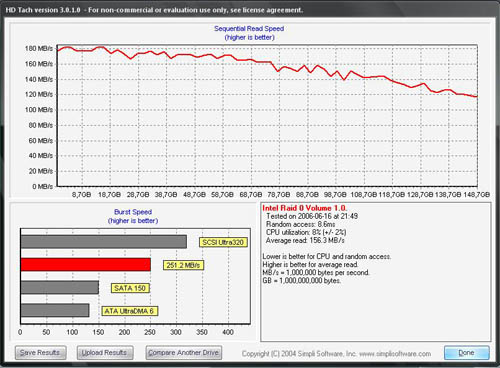Click the Random access 8.6ms line
The height and width of the screenshot is (368, 500).
click(x=300, y=224)
